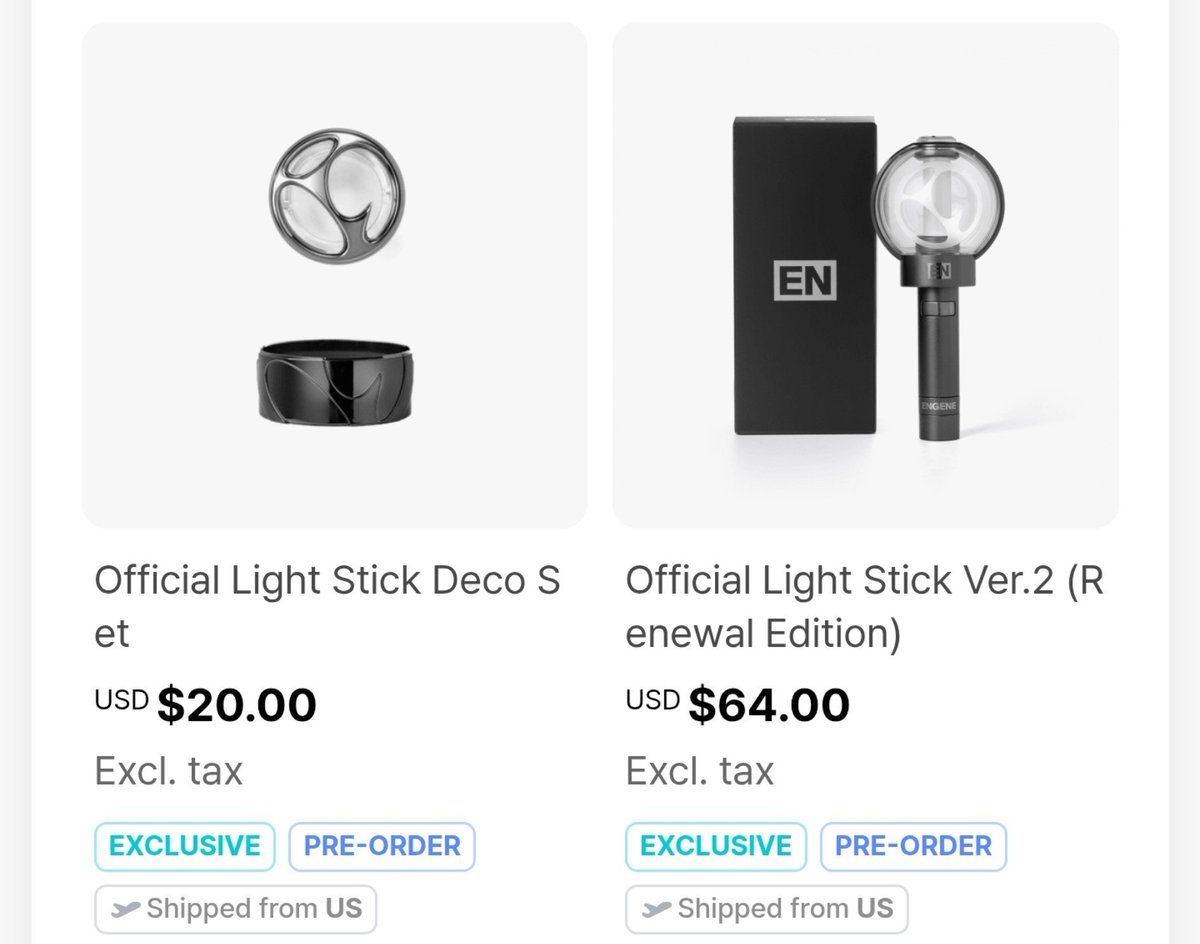This screenshot has width=1200, height=944.
Task: Click the airplane icon in Light Stick Ver.2 shipping tag
Action: click(657, 909)
